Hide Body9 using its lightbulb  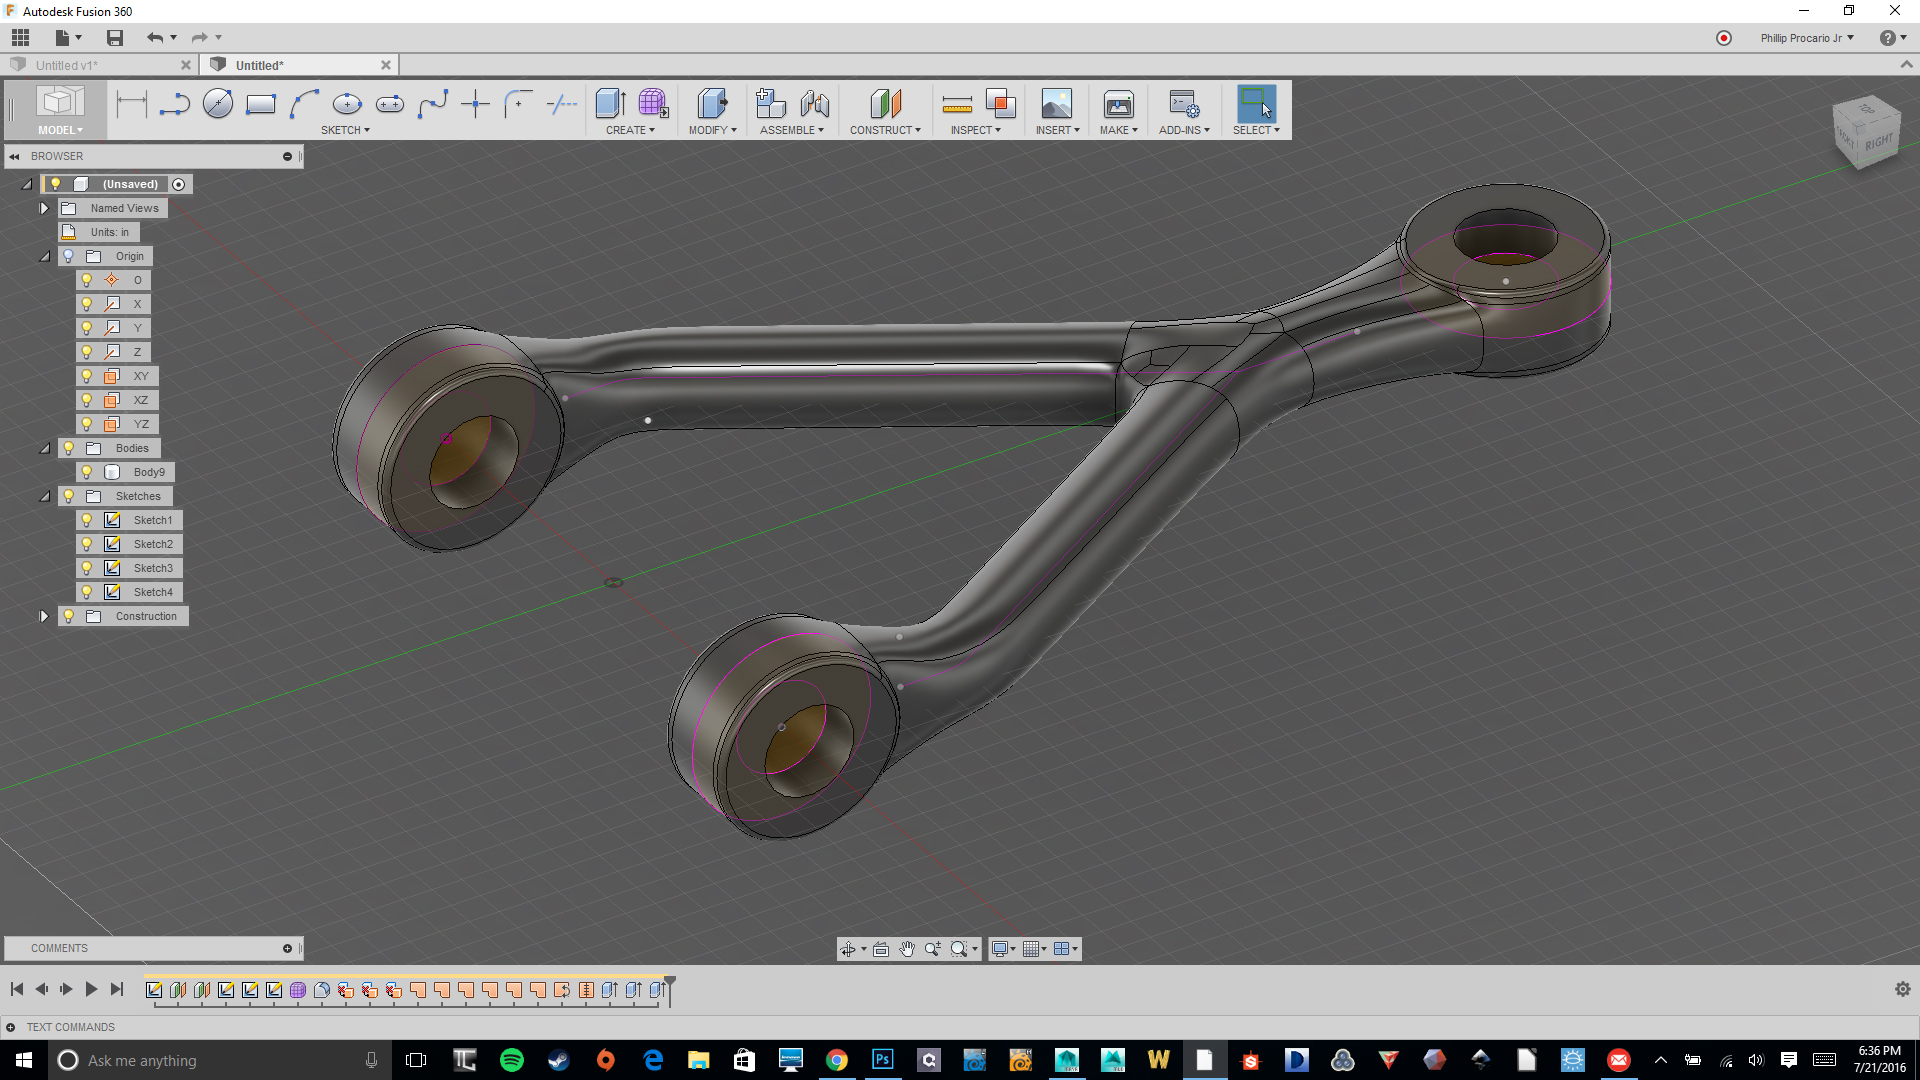[x=87, y=472]
